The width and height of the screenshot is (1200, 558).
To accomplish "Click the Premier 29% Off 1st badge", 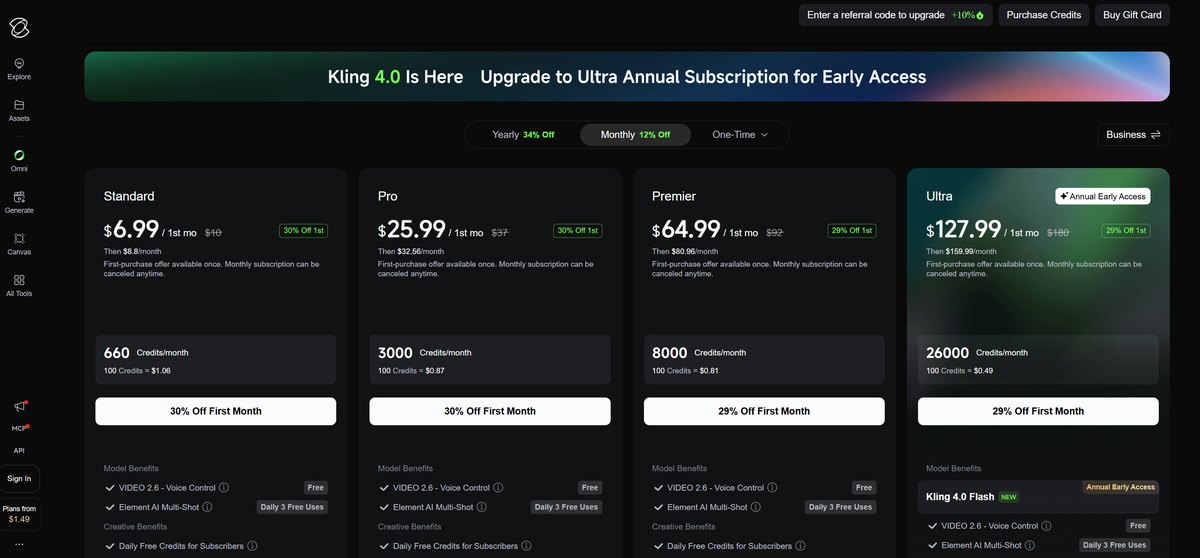I will [x=851, y=231].
